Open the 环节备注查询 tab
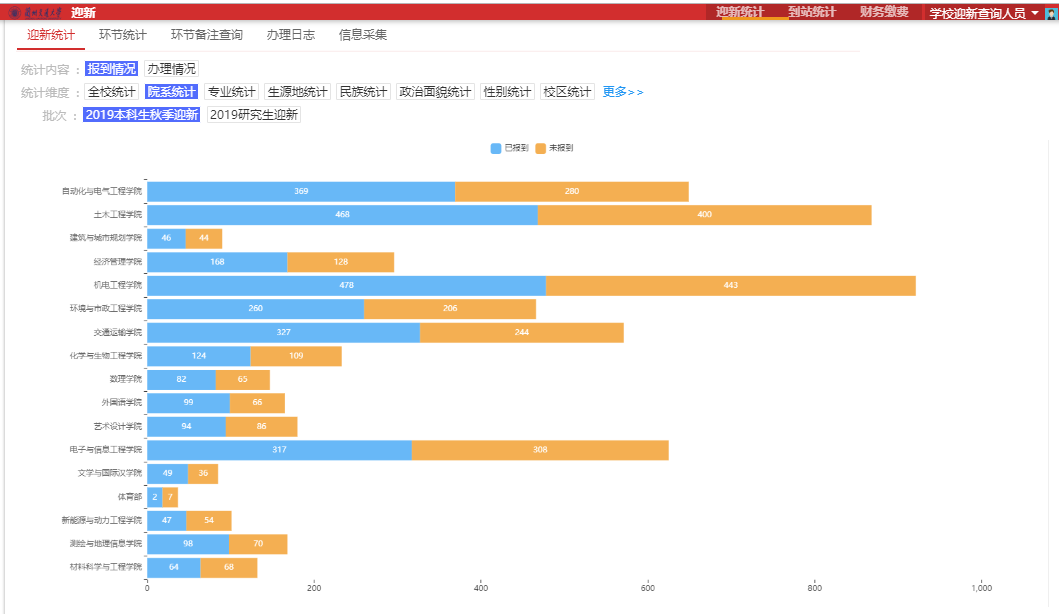Viewport: 1059px width, 614px height. [206, 35]
